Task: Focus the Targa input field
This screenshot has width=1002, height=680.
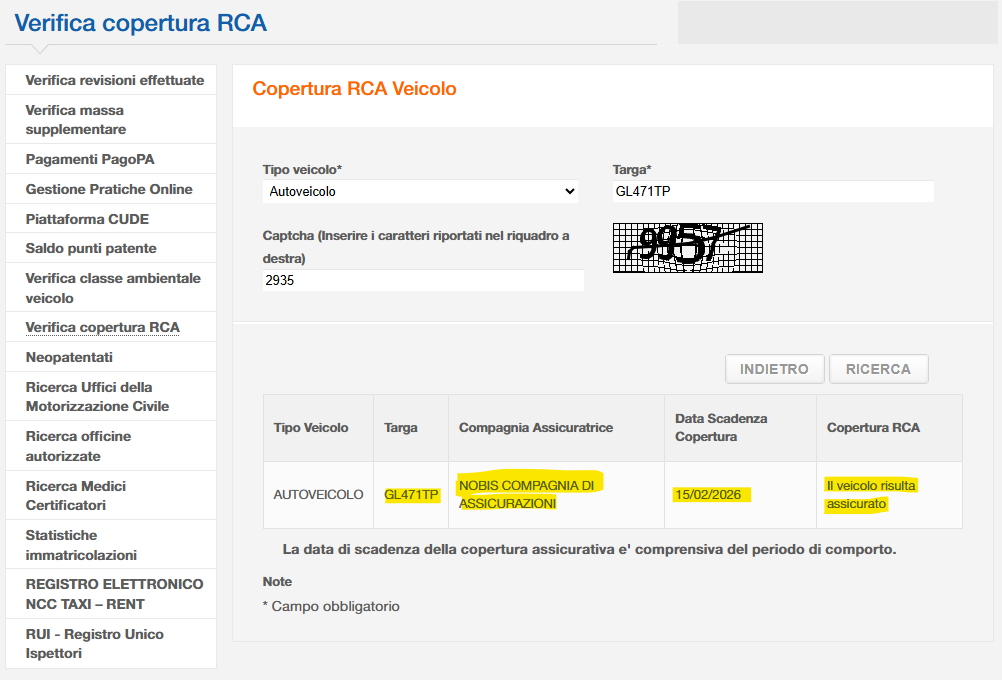Action: click(x=773, y=191)
